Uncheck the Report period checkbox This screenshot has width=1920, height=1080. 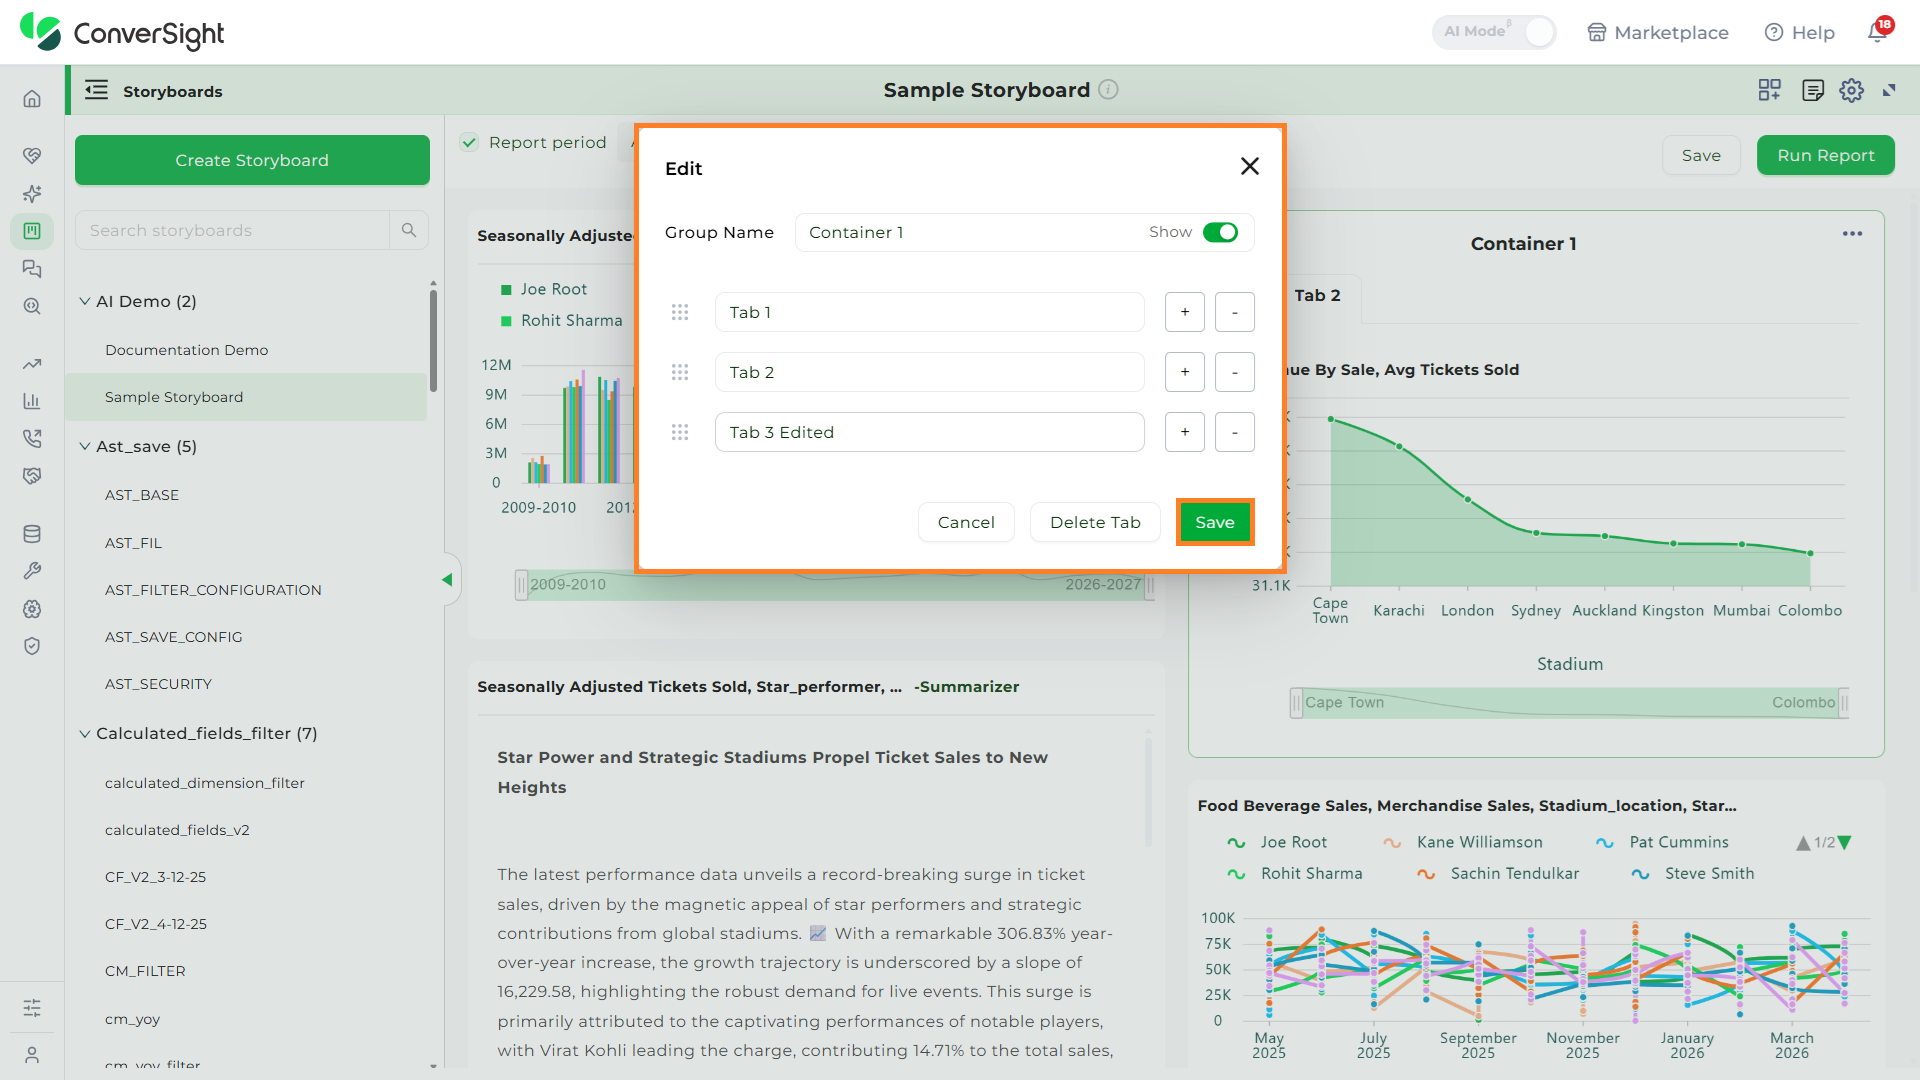pos(469,142)
